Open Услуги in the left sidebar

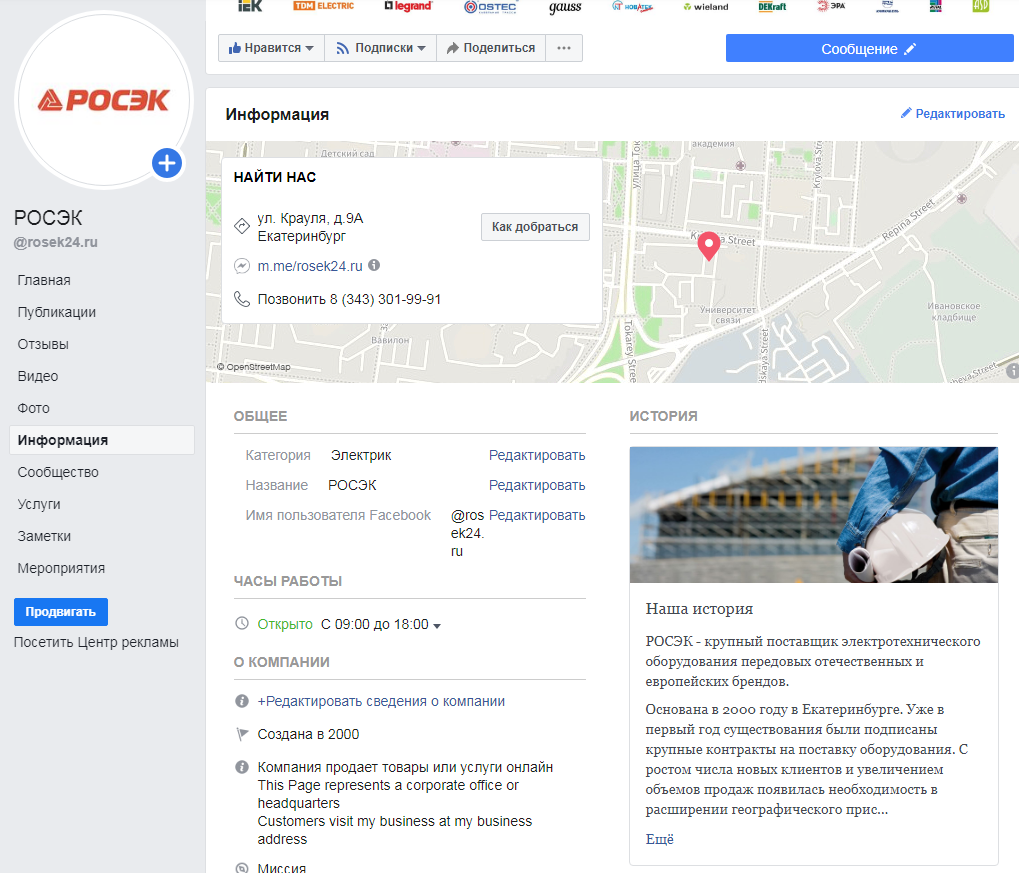(x=39, y=504)
